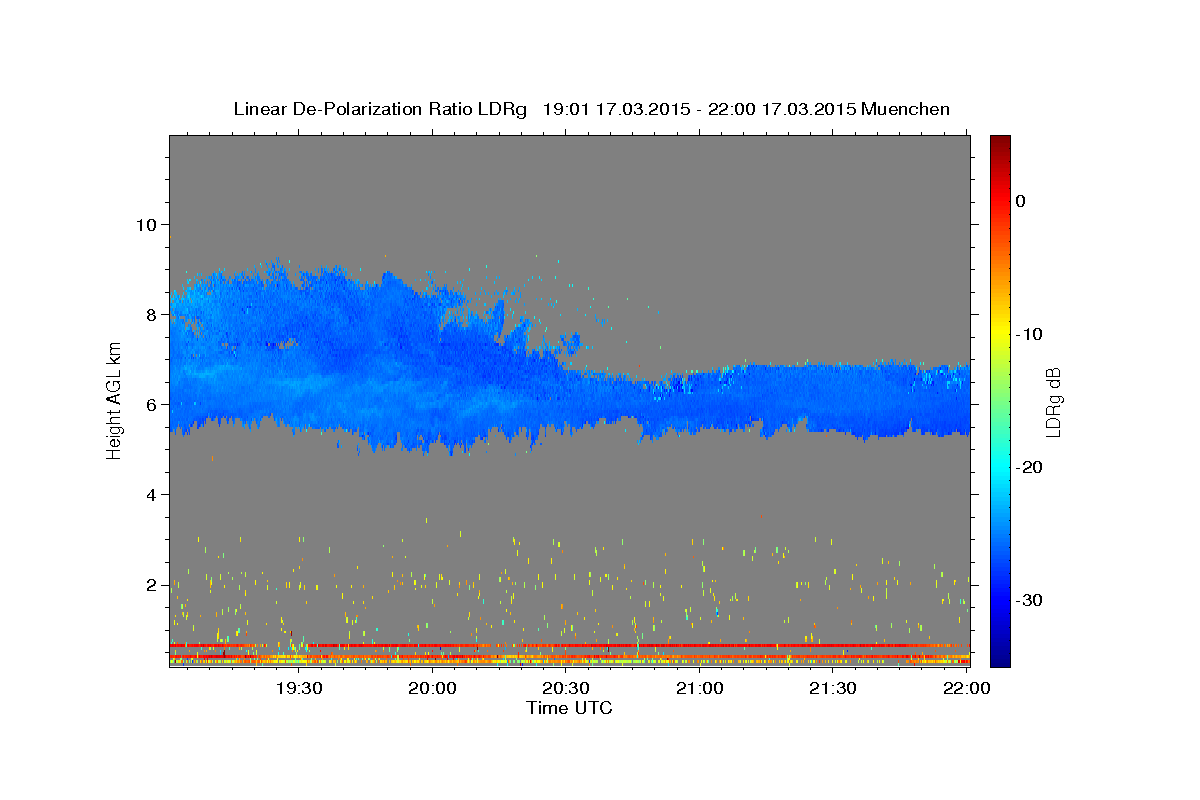This screenshot has width=1200, height=800.
Task: Click the yellow region of the colorbar
Action: pyautogui.click(x=1000, y=330)
